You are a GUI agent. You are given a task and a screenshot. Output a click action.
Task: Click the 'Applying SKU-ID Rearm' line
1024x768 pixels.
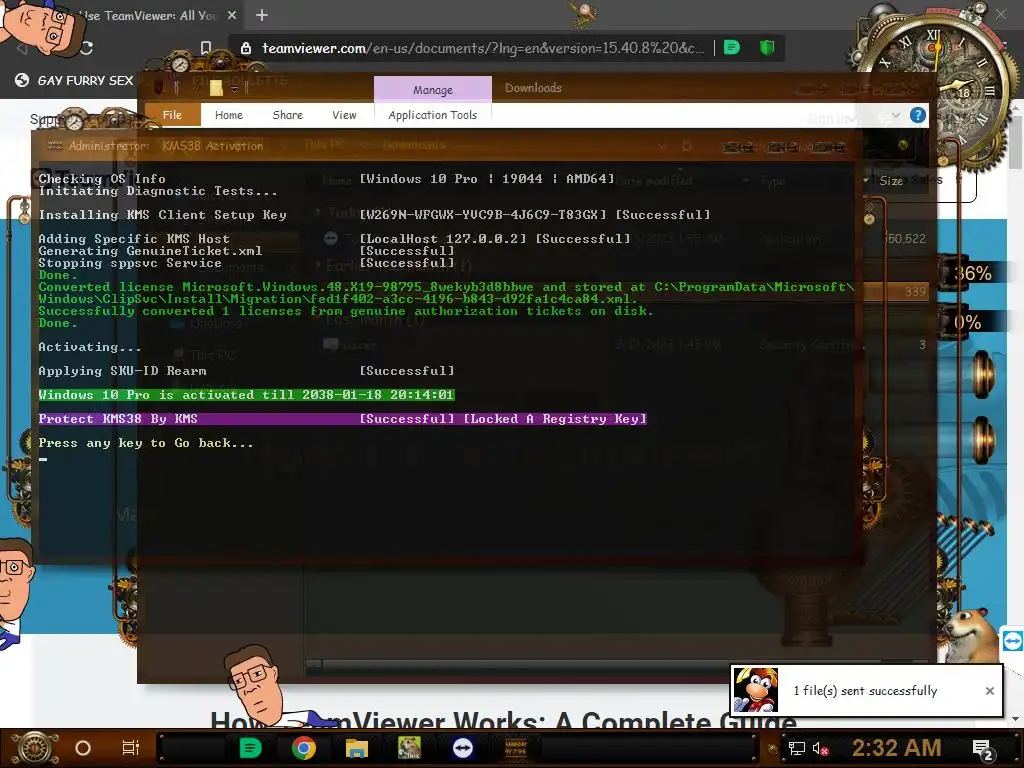coord(246,371)
